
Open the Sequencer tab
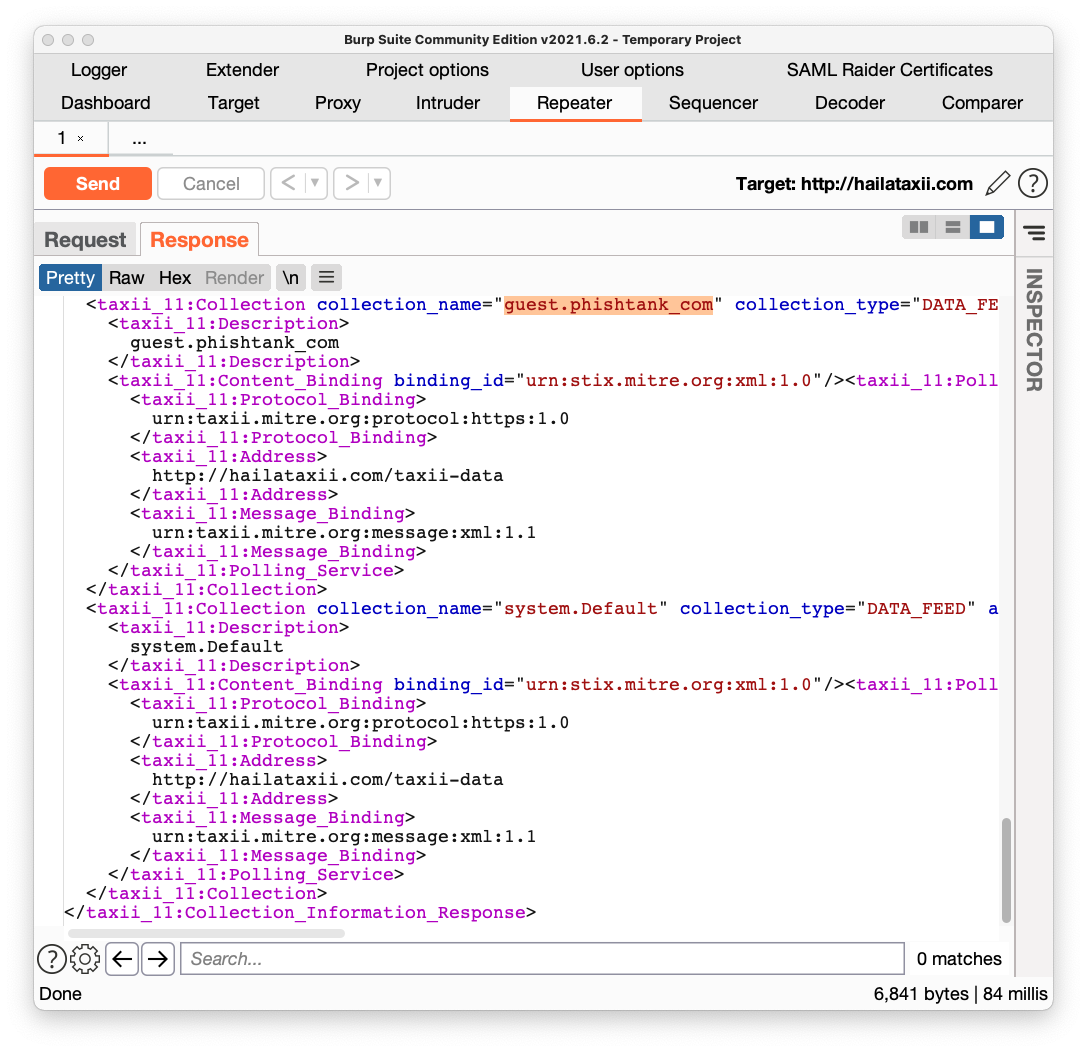pos(713,103)
